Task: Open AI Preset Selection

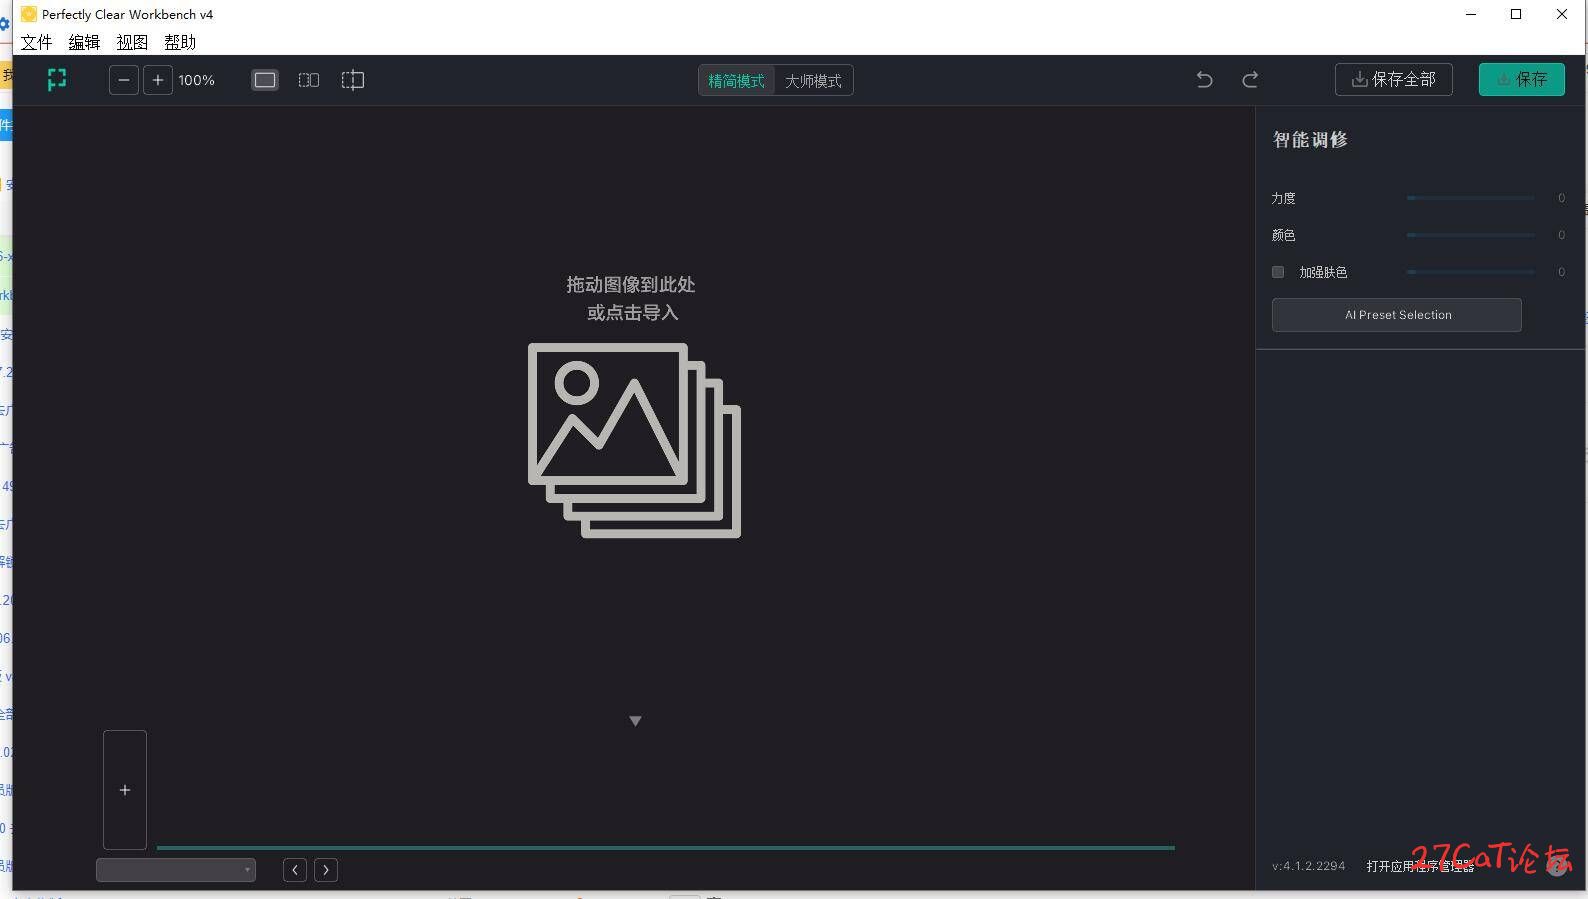Action: click(x=1397, y=315)
